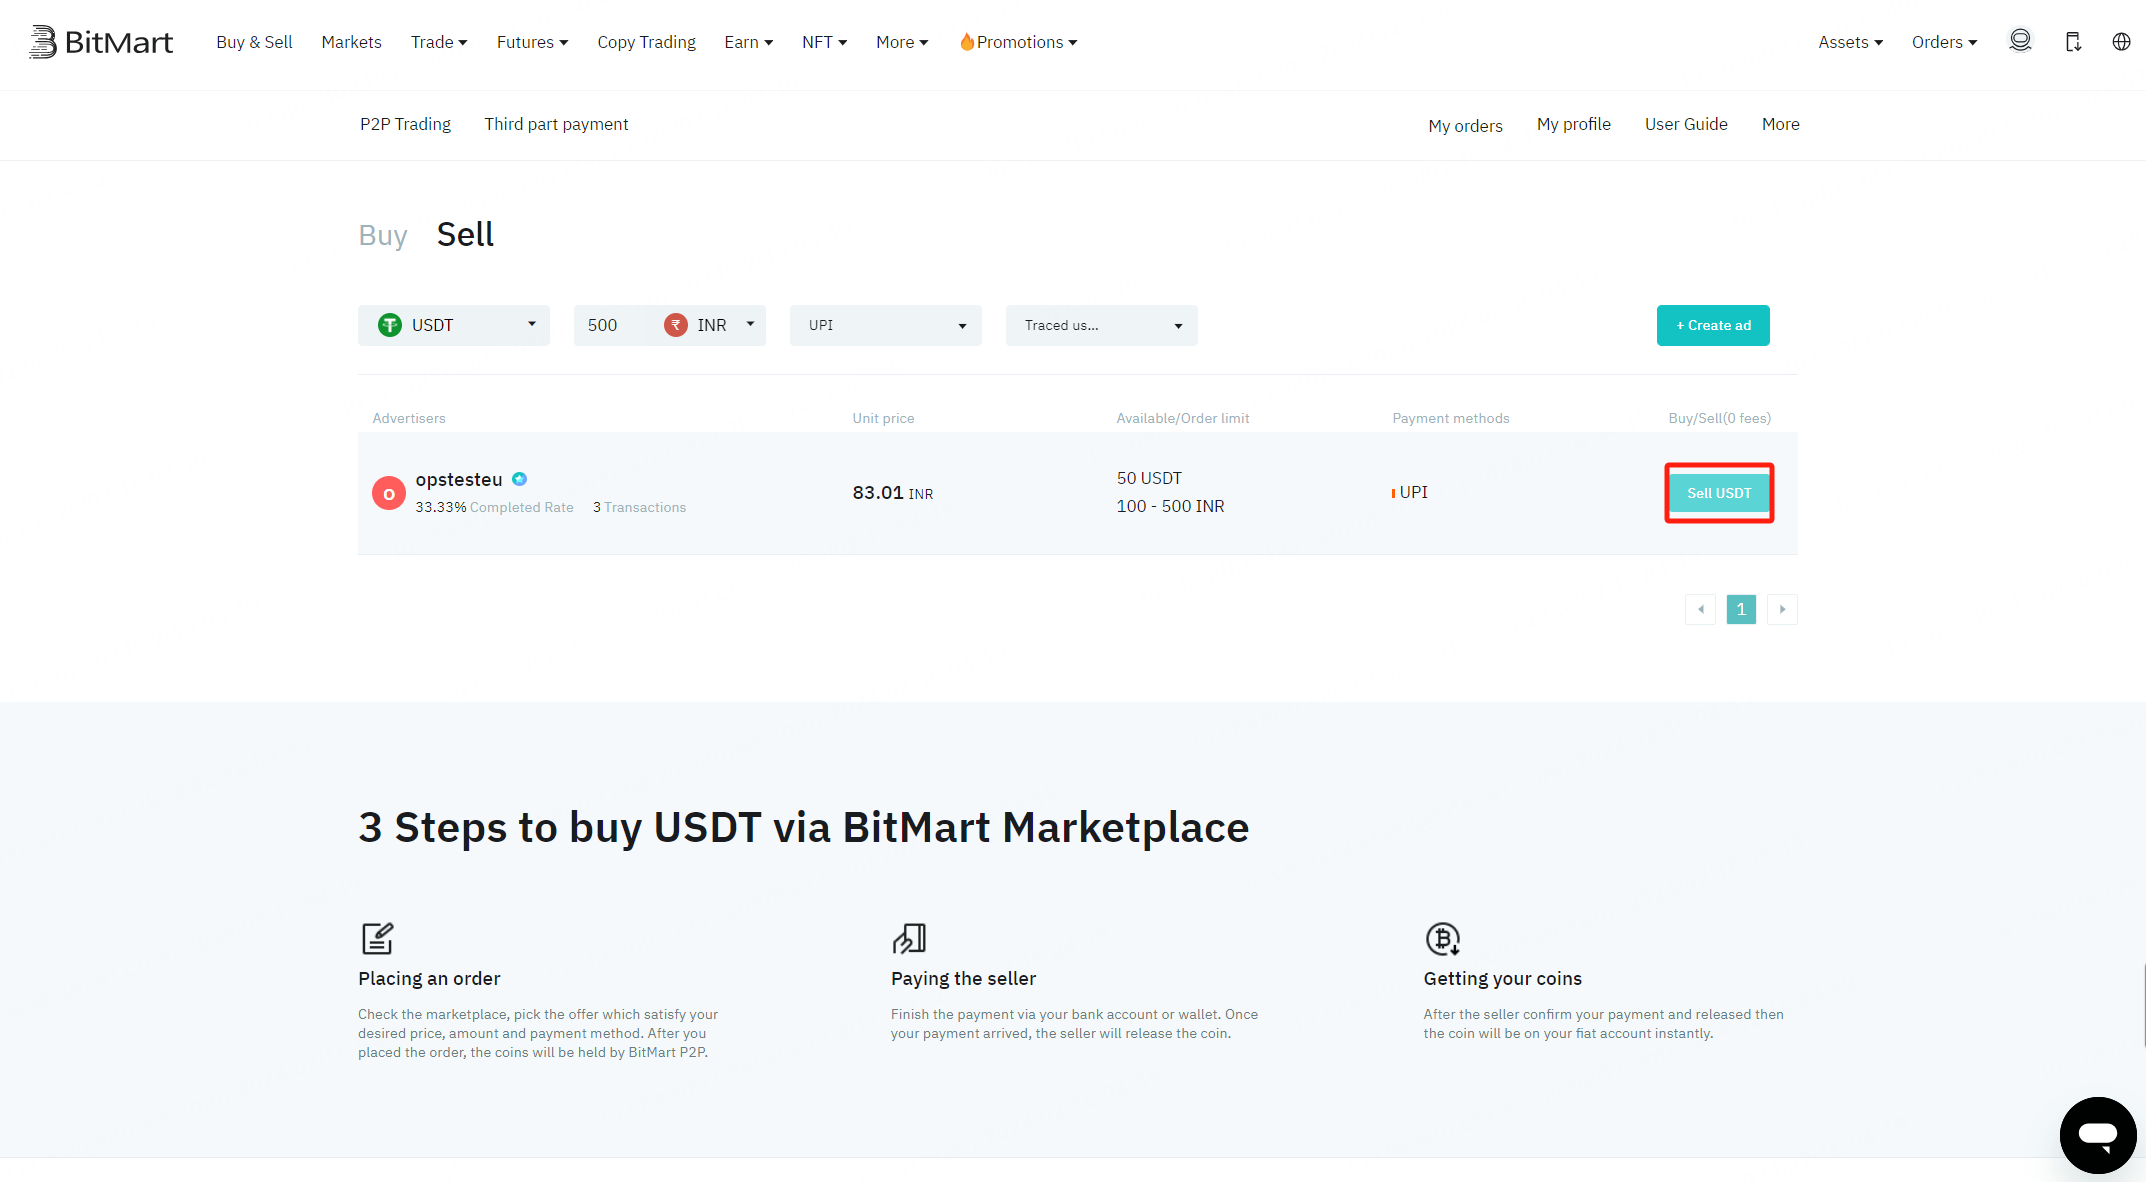Click the 83.01 INR unit price
This screenshot has width=2146, height=1182.
coord(892,493)
